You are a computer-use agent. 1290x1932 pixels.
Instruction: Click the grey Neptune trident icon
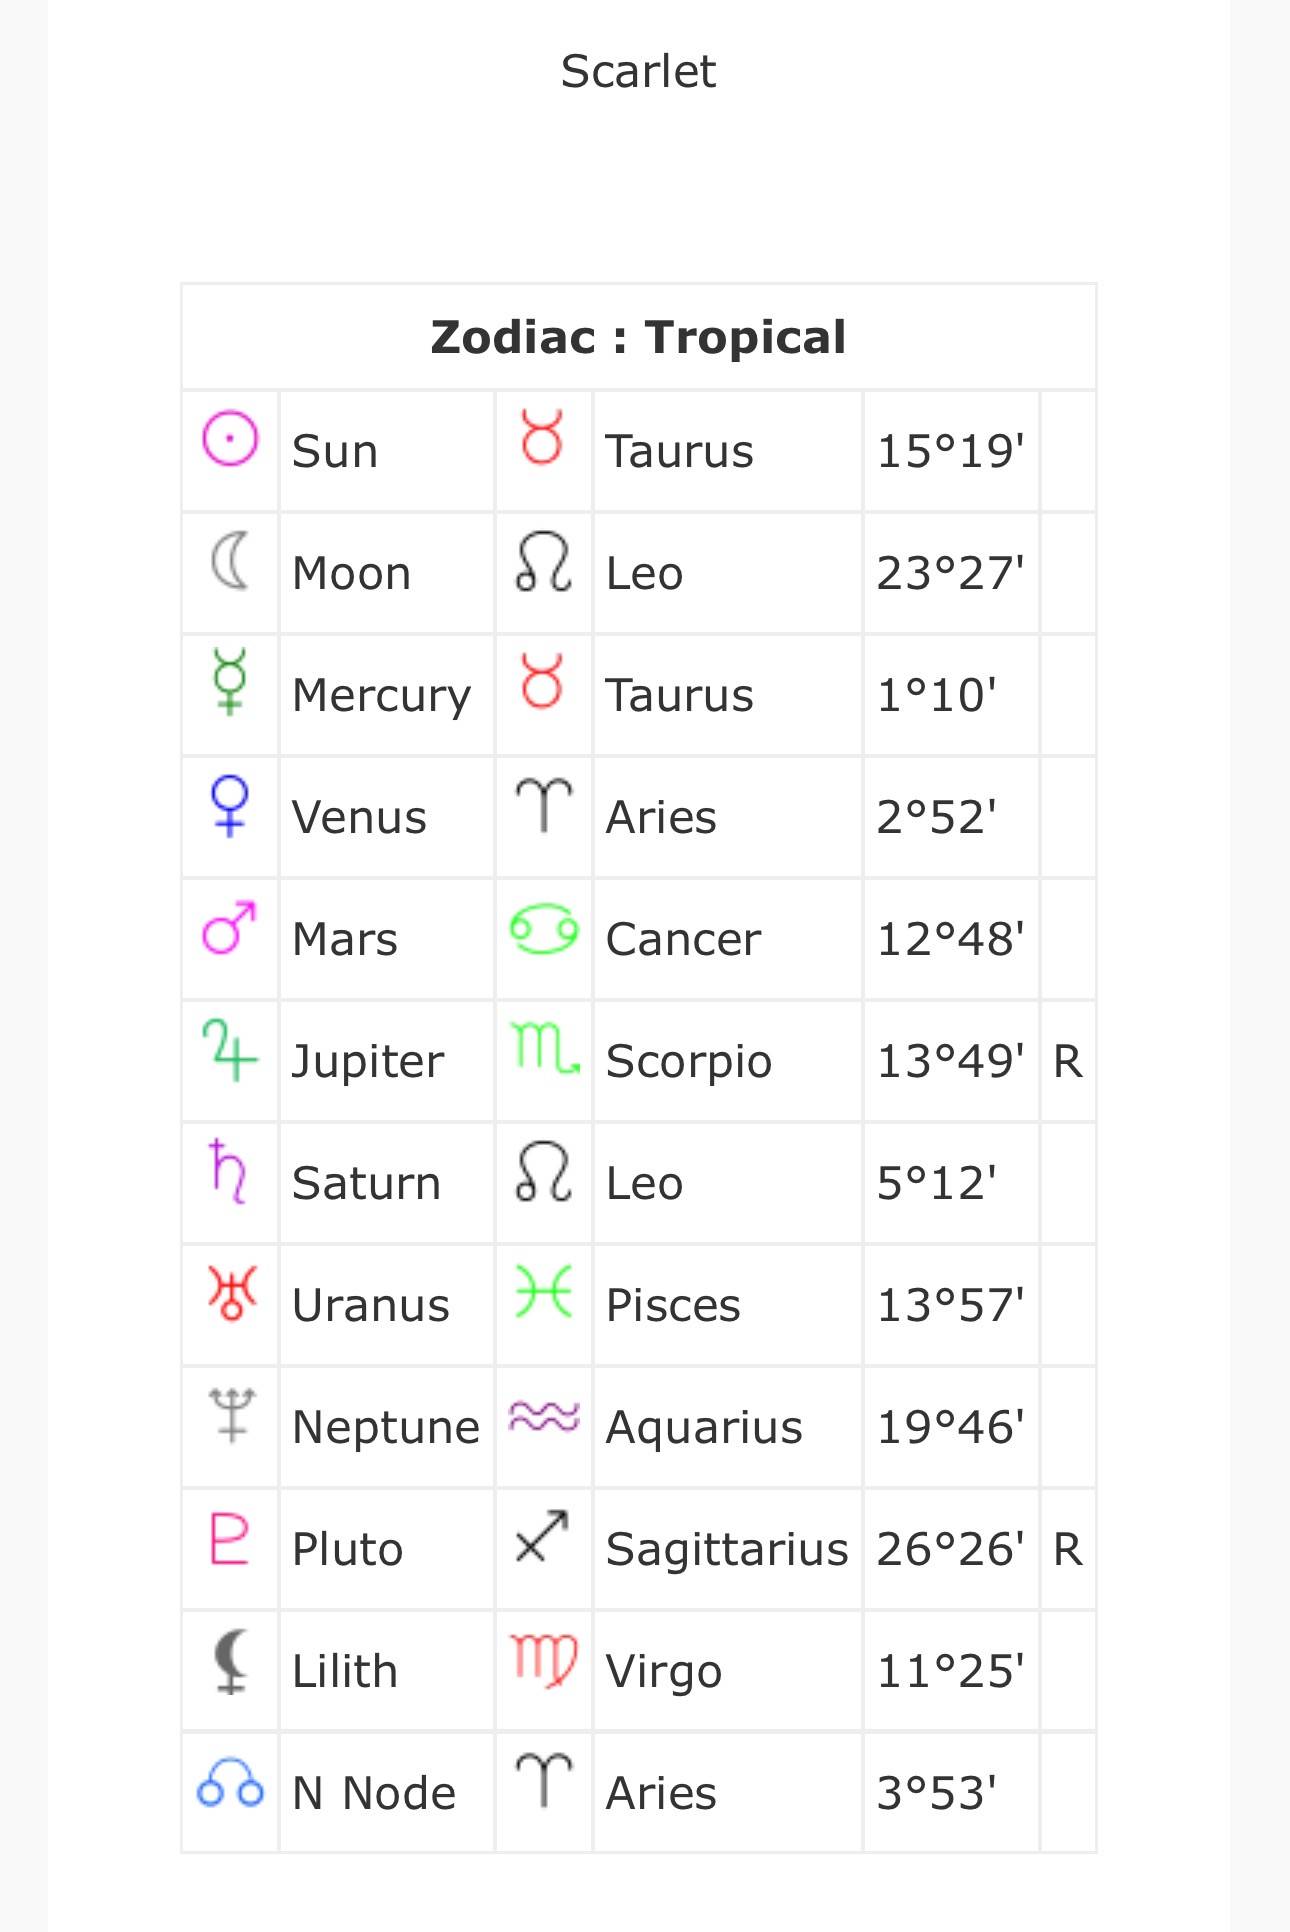(231, 1414)
